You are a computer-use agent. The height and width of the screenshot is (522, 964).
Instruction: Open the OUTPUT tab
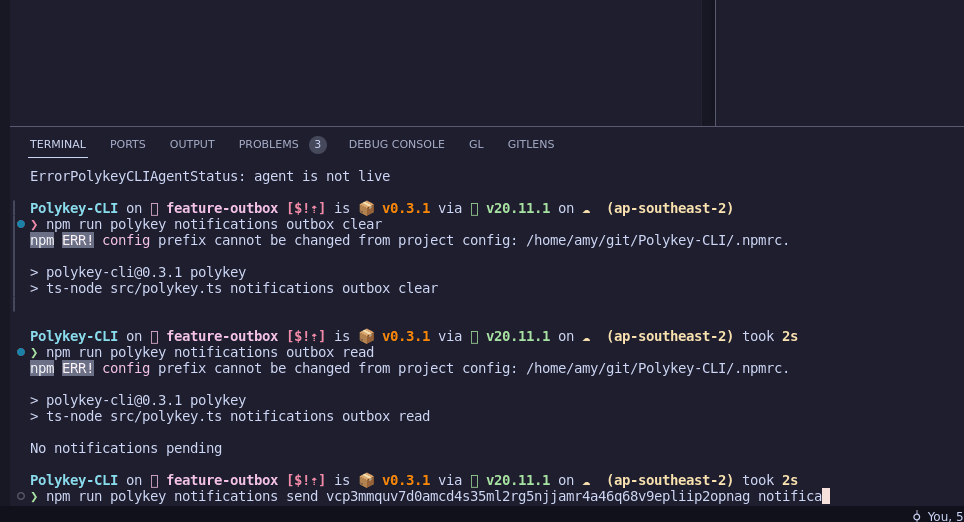tap(192, 144)
